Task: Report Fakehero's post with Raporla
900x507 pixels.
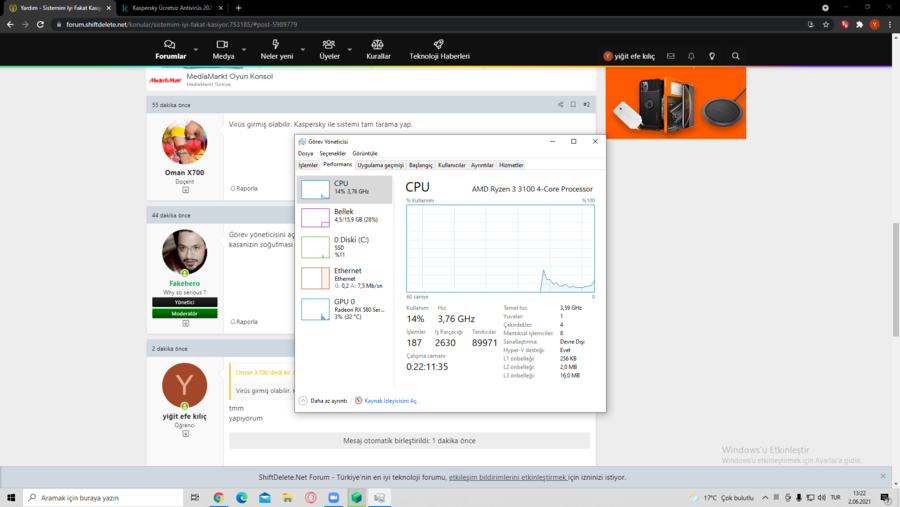Action: pyautogui.click(x=244, y=322)
